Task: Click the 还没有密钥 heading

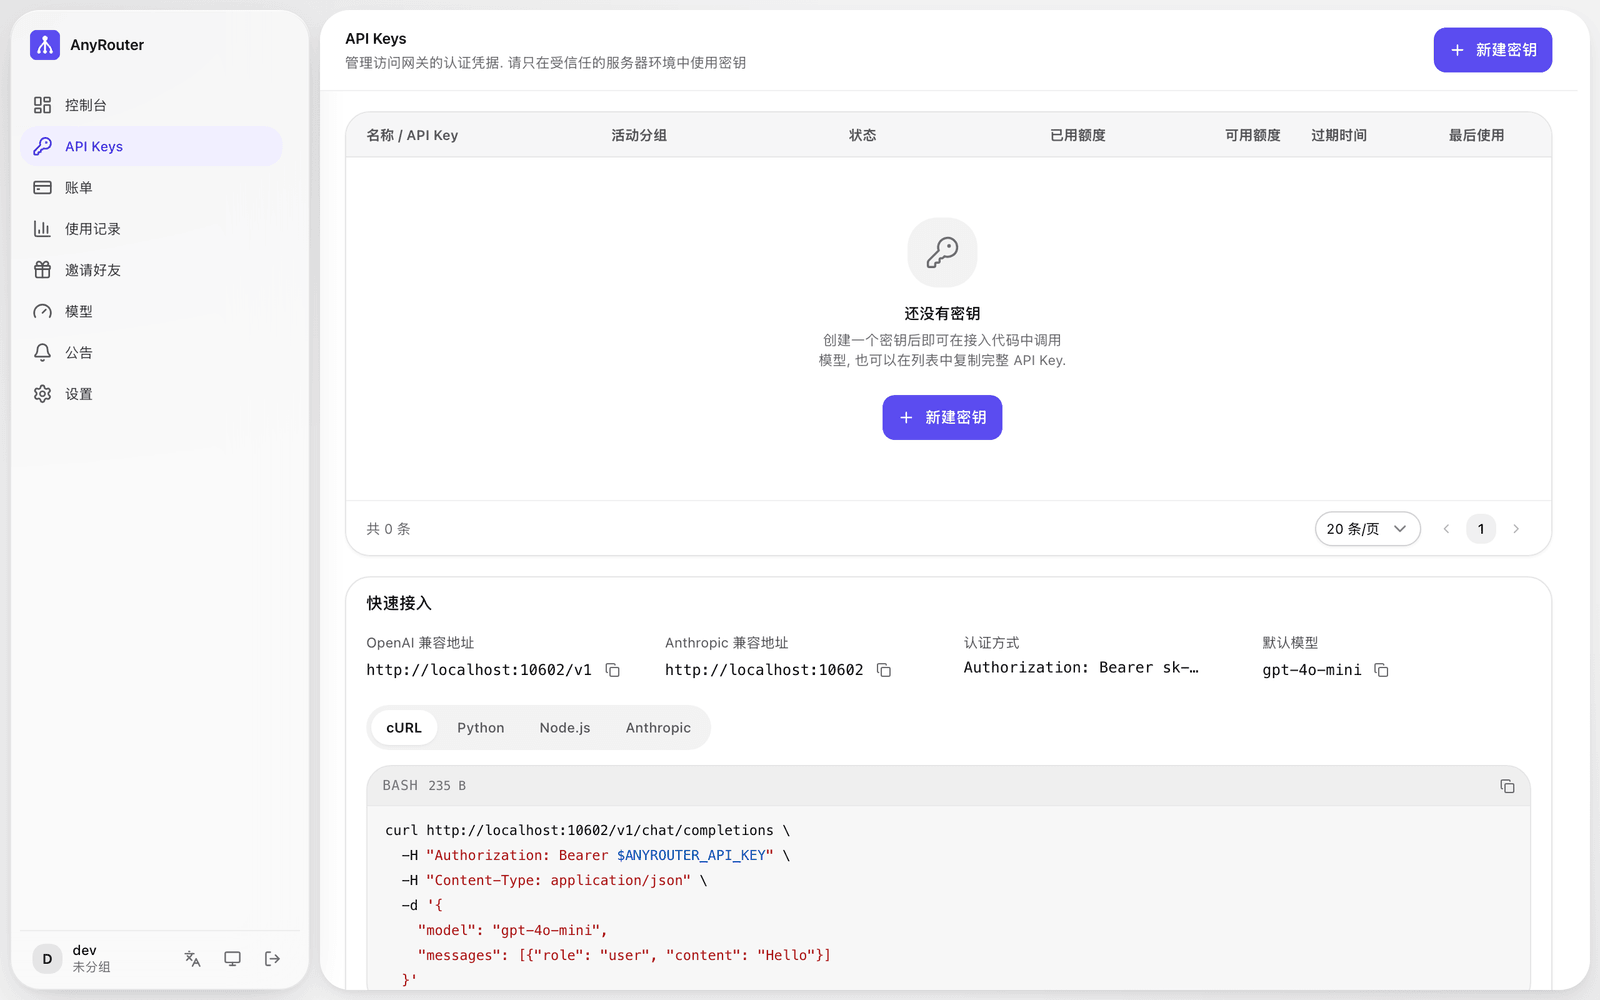Action: [x=942, y=313]
